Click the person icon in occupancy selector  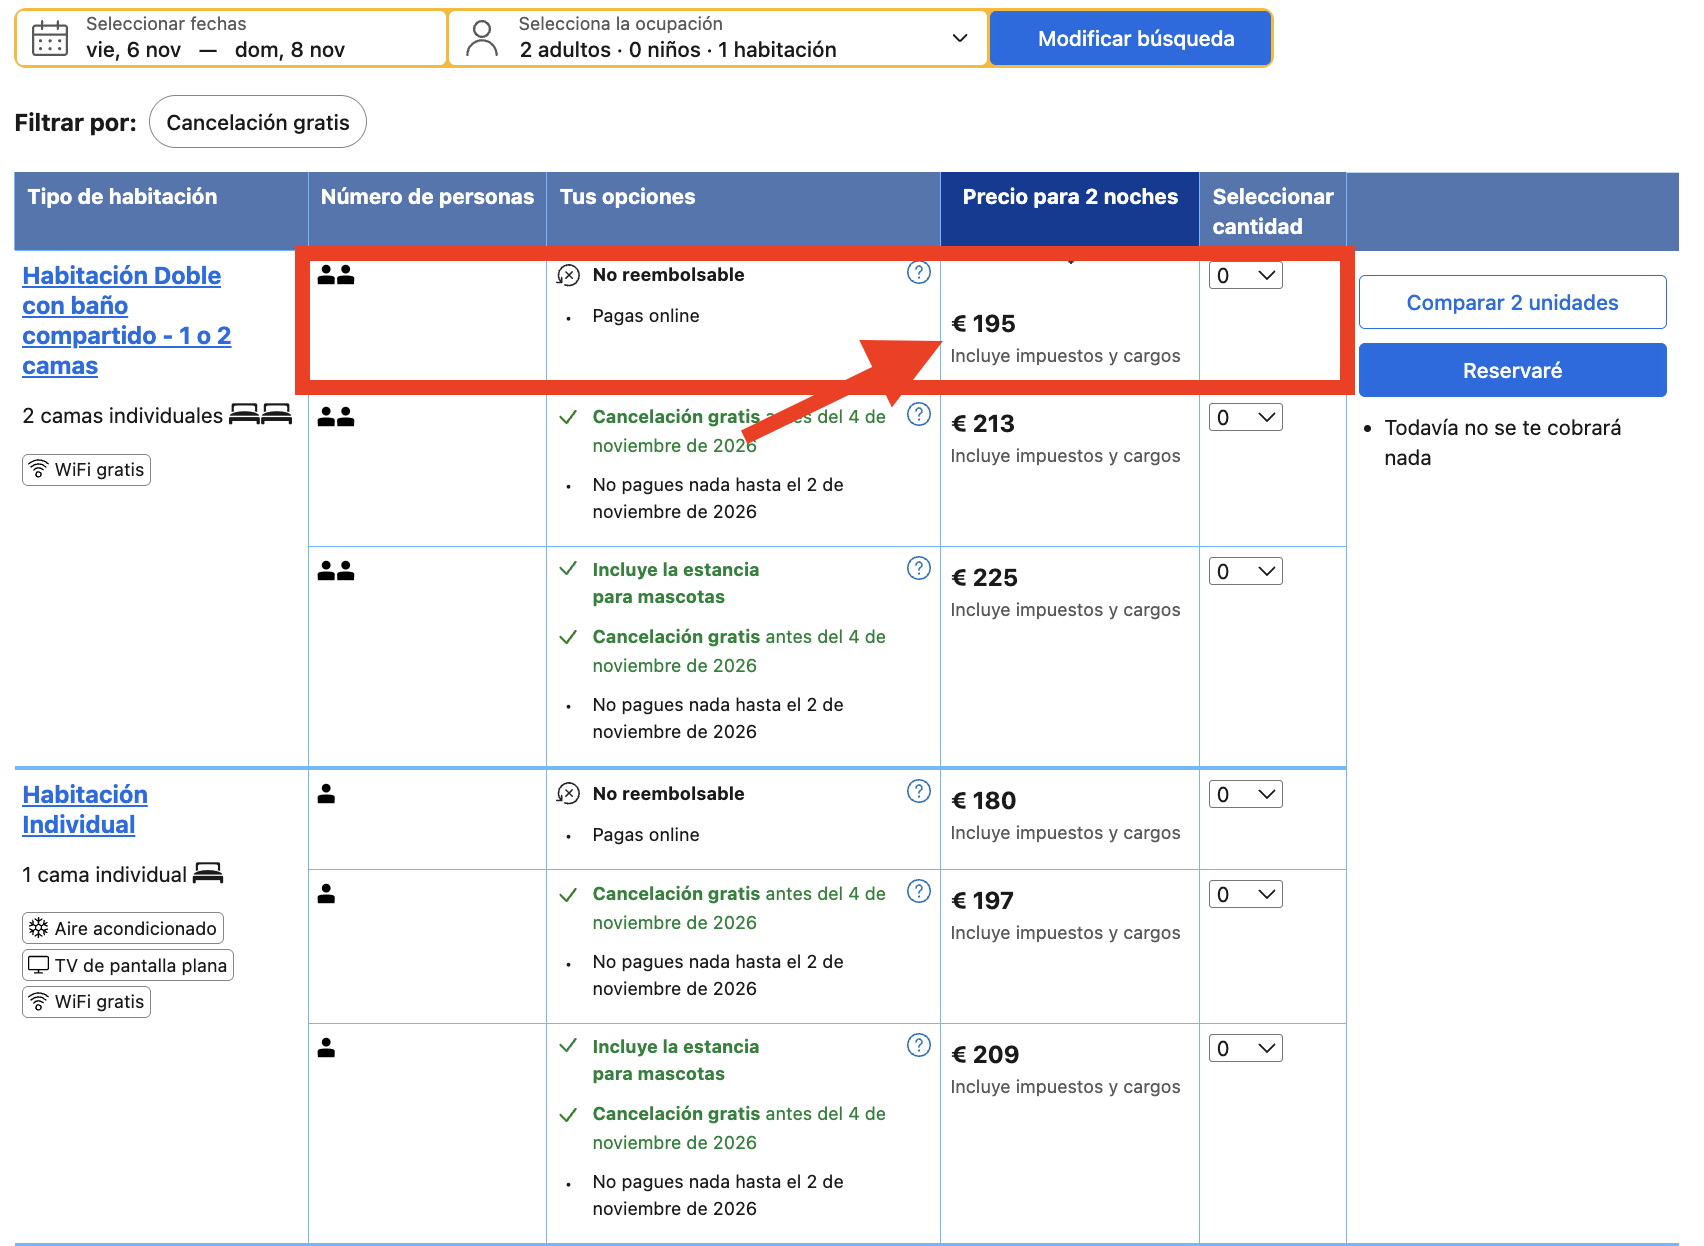482,39
